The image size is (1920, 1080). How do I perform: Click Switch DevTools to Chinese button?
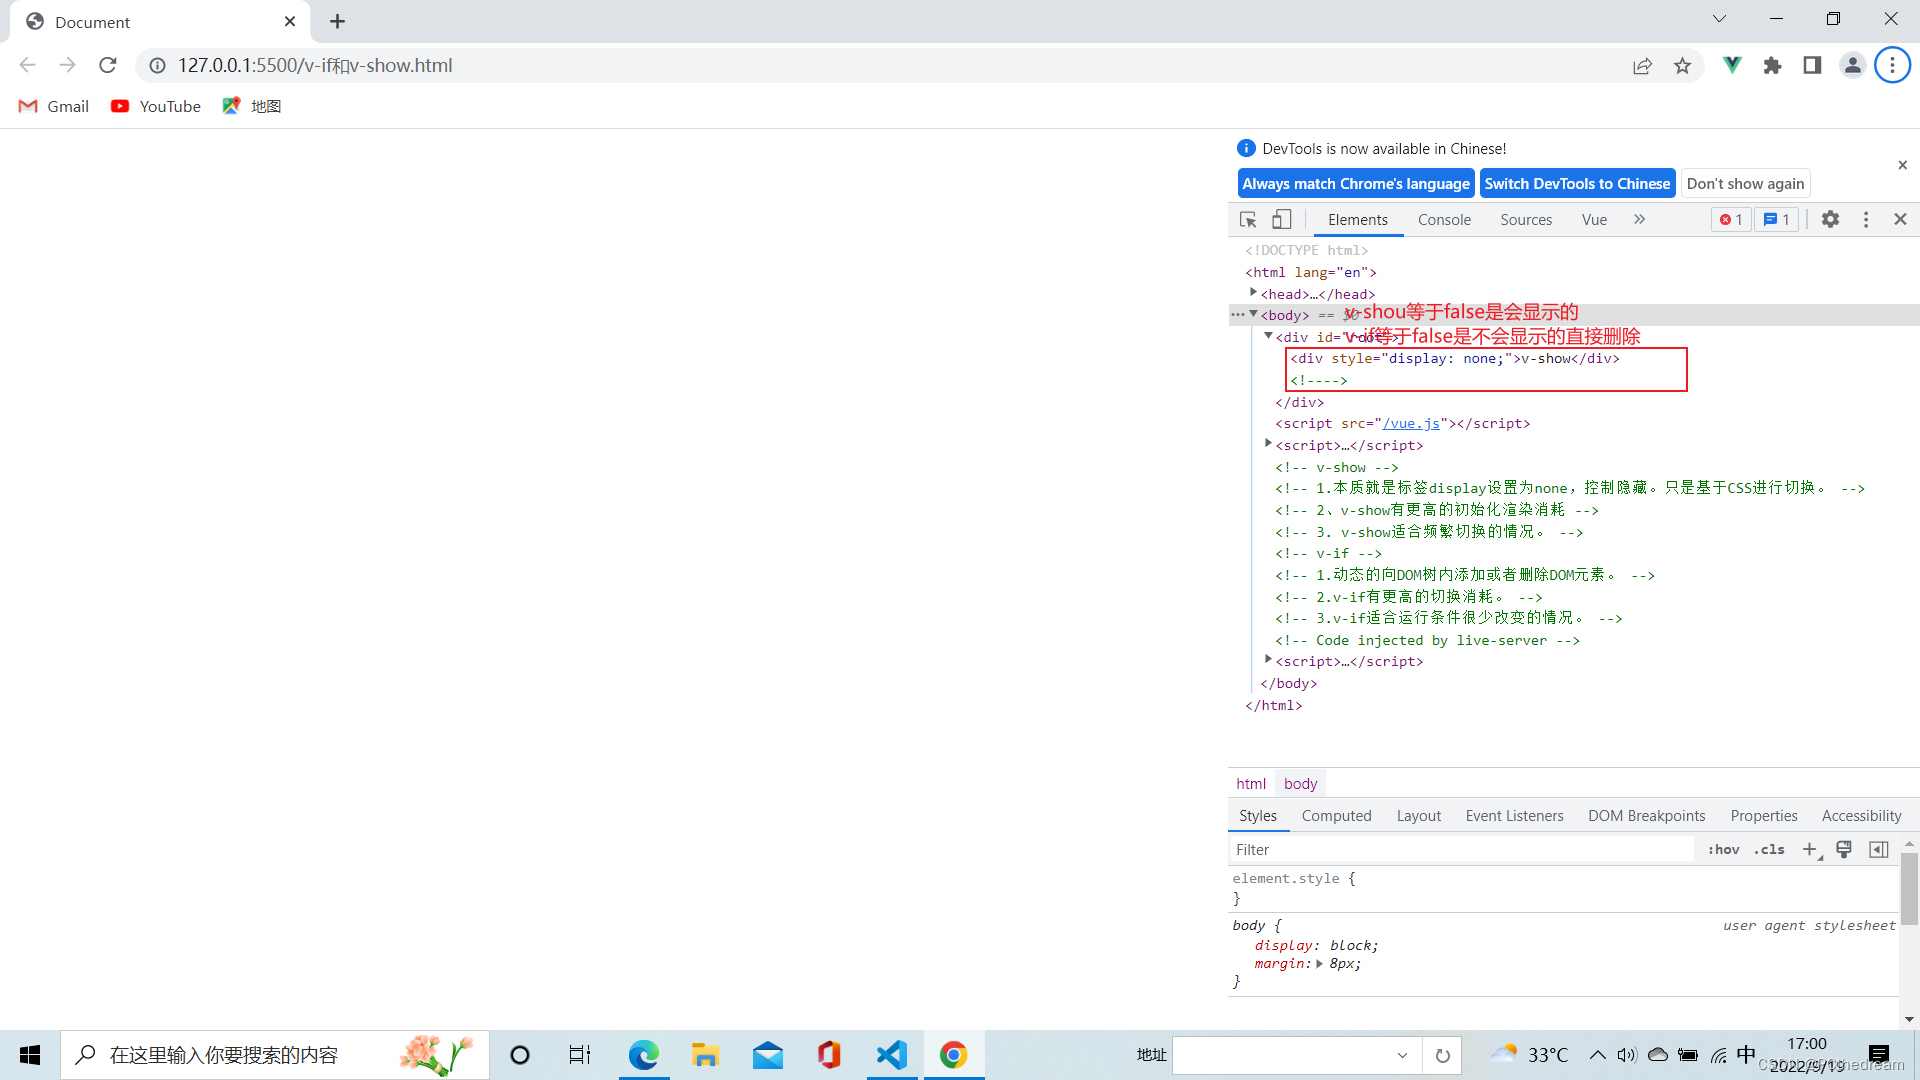(1577, 183)
